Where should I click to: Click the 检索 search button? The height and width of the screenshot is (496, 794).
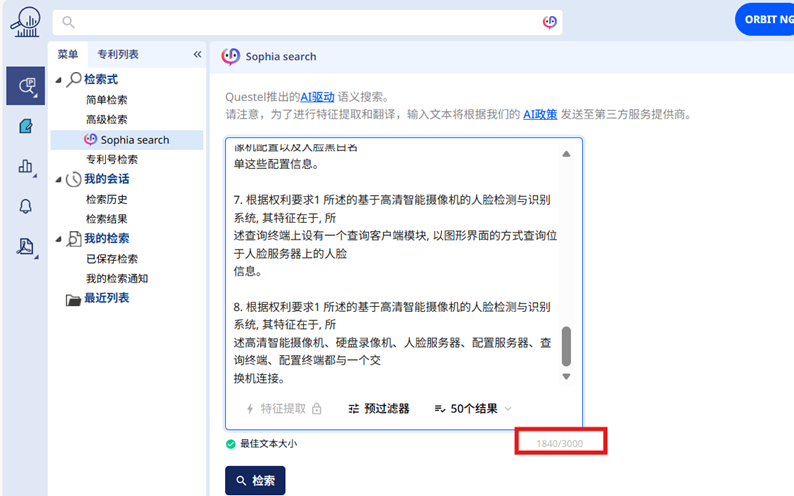click(255, 480)
